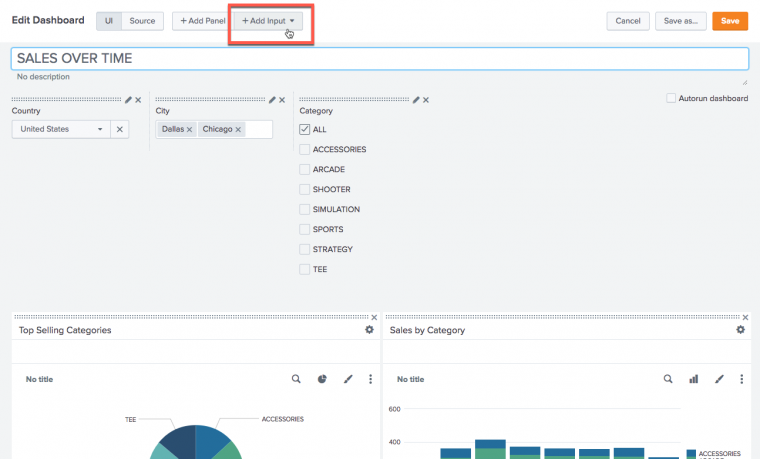Viewport: 760px width, 459px height.
Task: Uncheck the ALL category checkbox
Action: coord(304,129)
